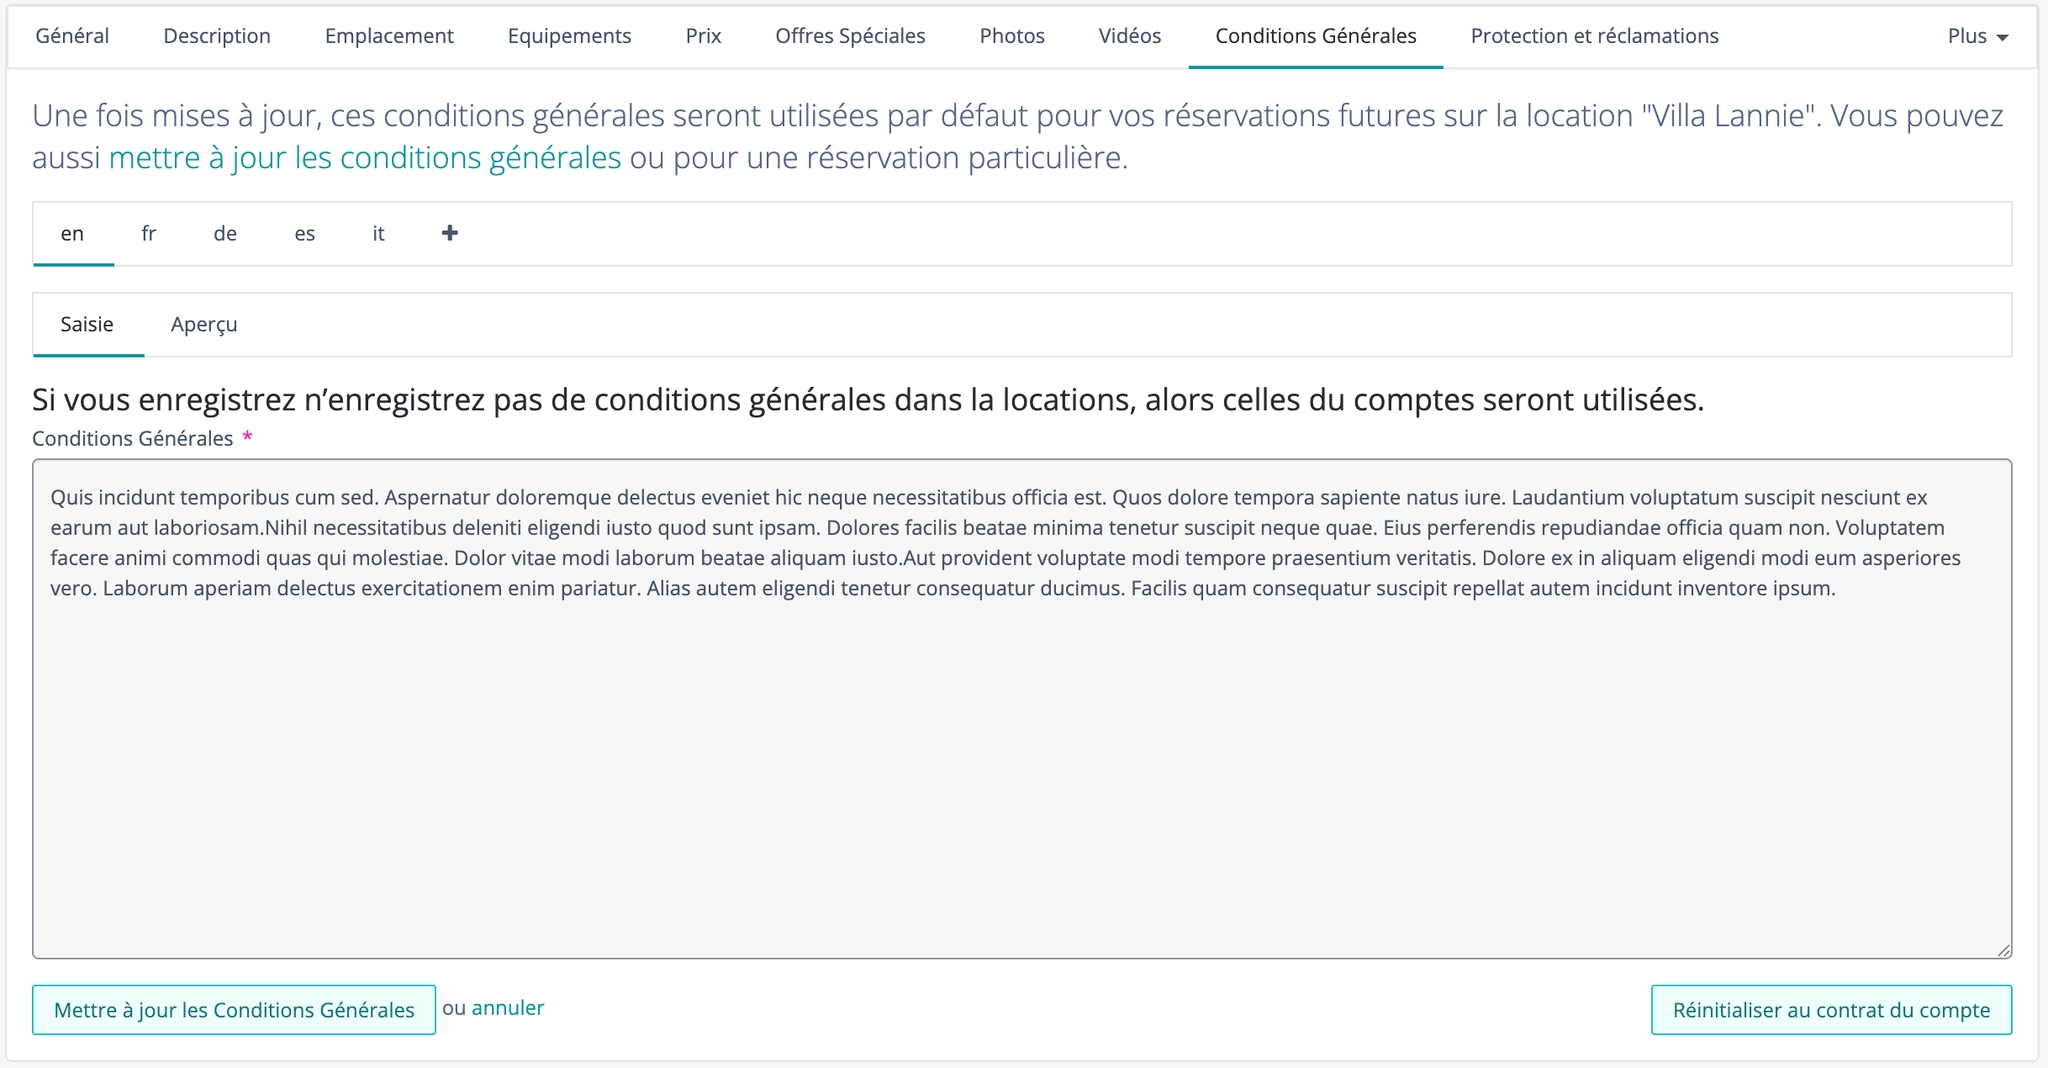Click 'Réinitialiser au contrat du compte' button
Image resolution: width=2048 pixels, height=1068 pixels.
click(1831, 1010)
